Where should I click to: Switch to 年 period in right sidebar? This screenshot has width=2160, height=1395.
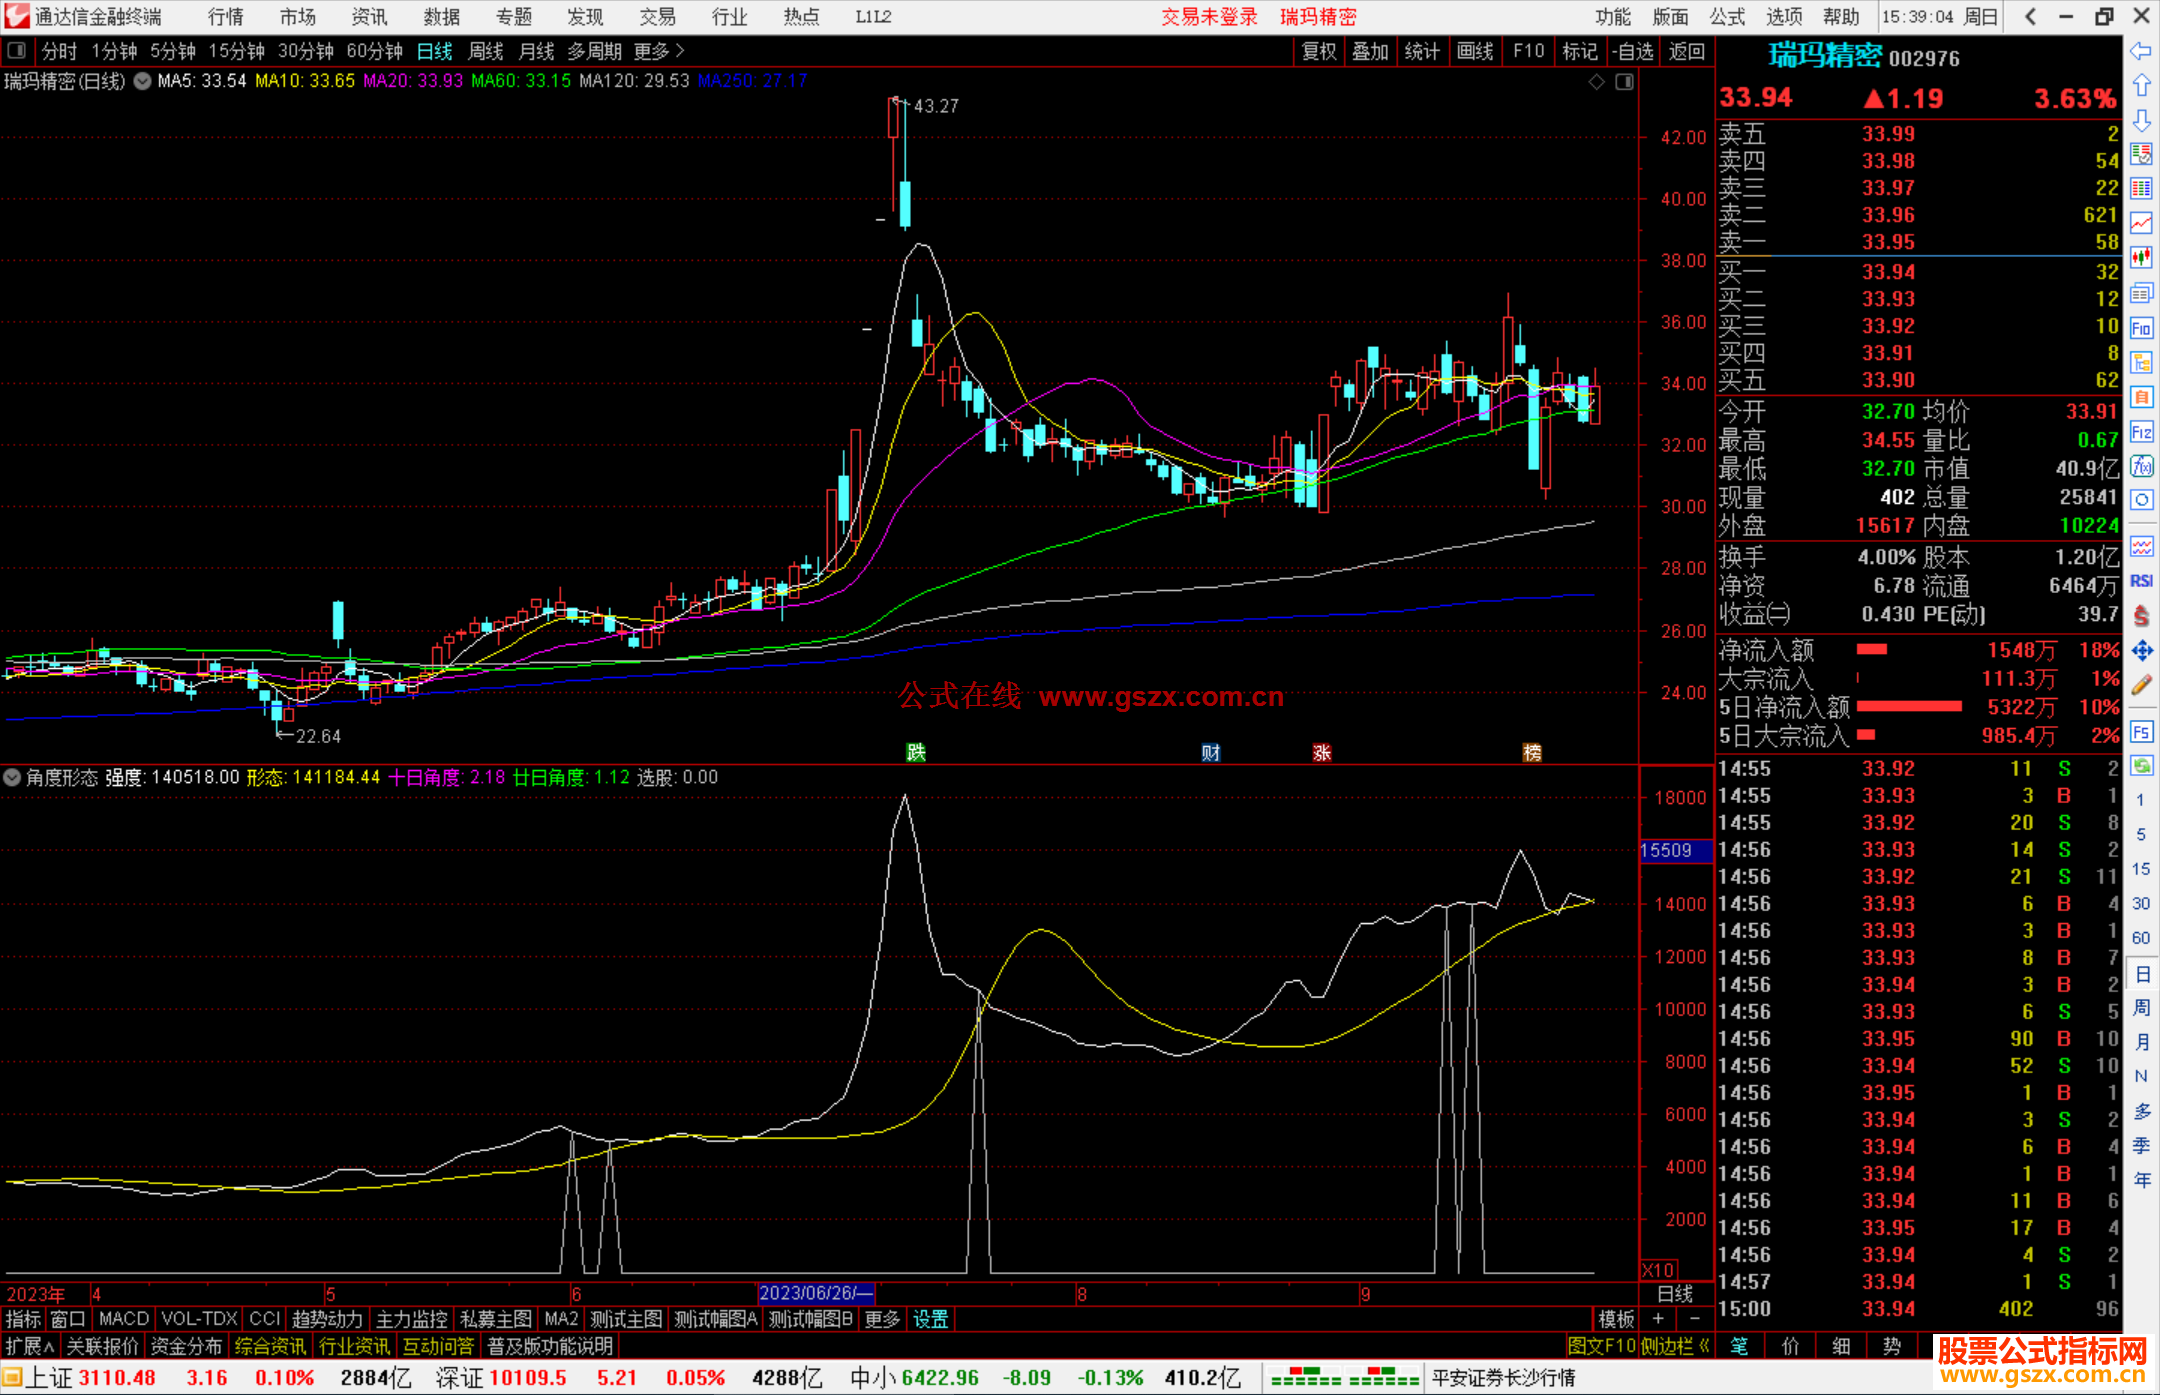(x=2141, y=1180)
